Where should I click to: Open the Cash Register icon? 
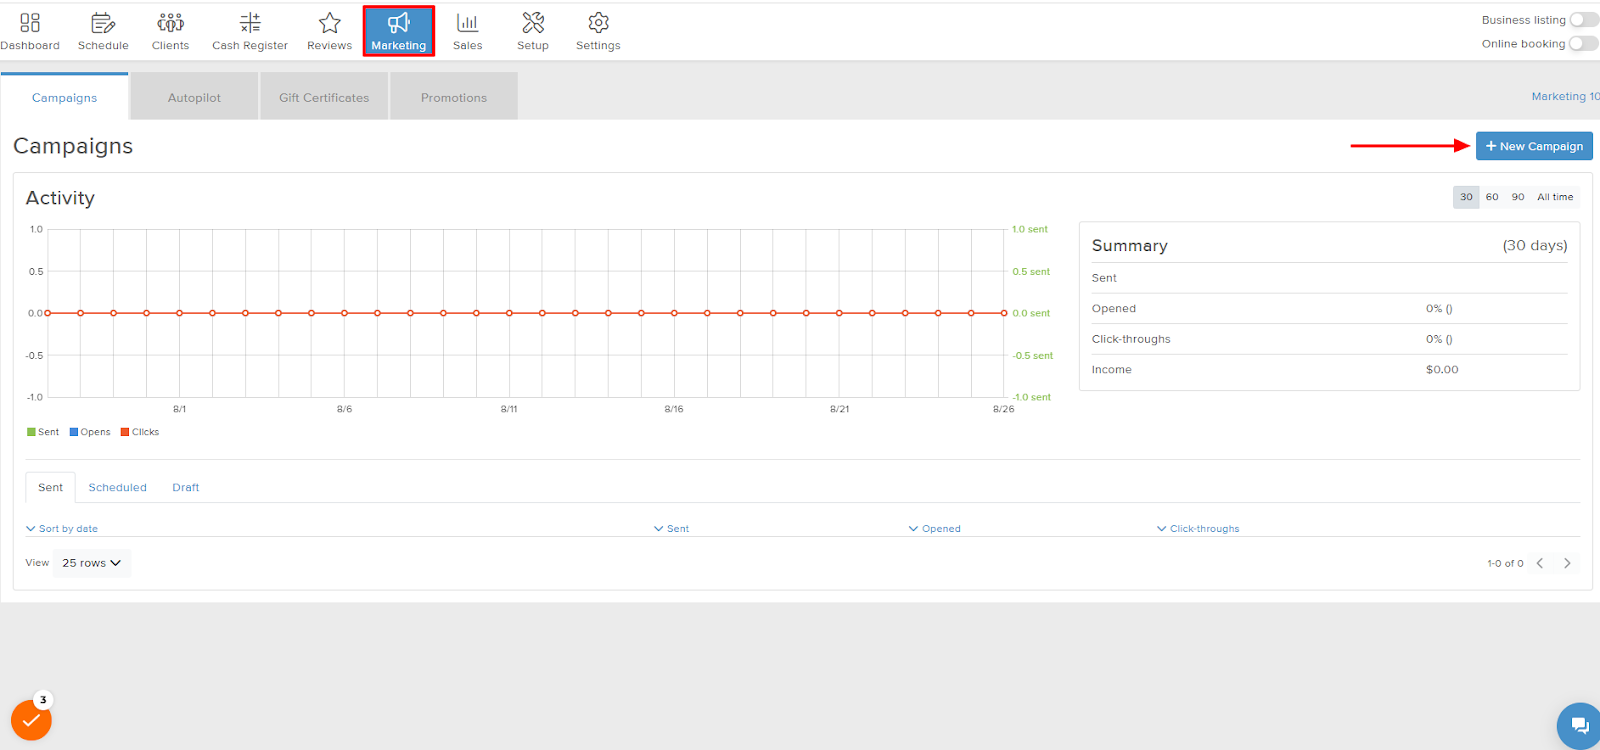250,23
